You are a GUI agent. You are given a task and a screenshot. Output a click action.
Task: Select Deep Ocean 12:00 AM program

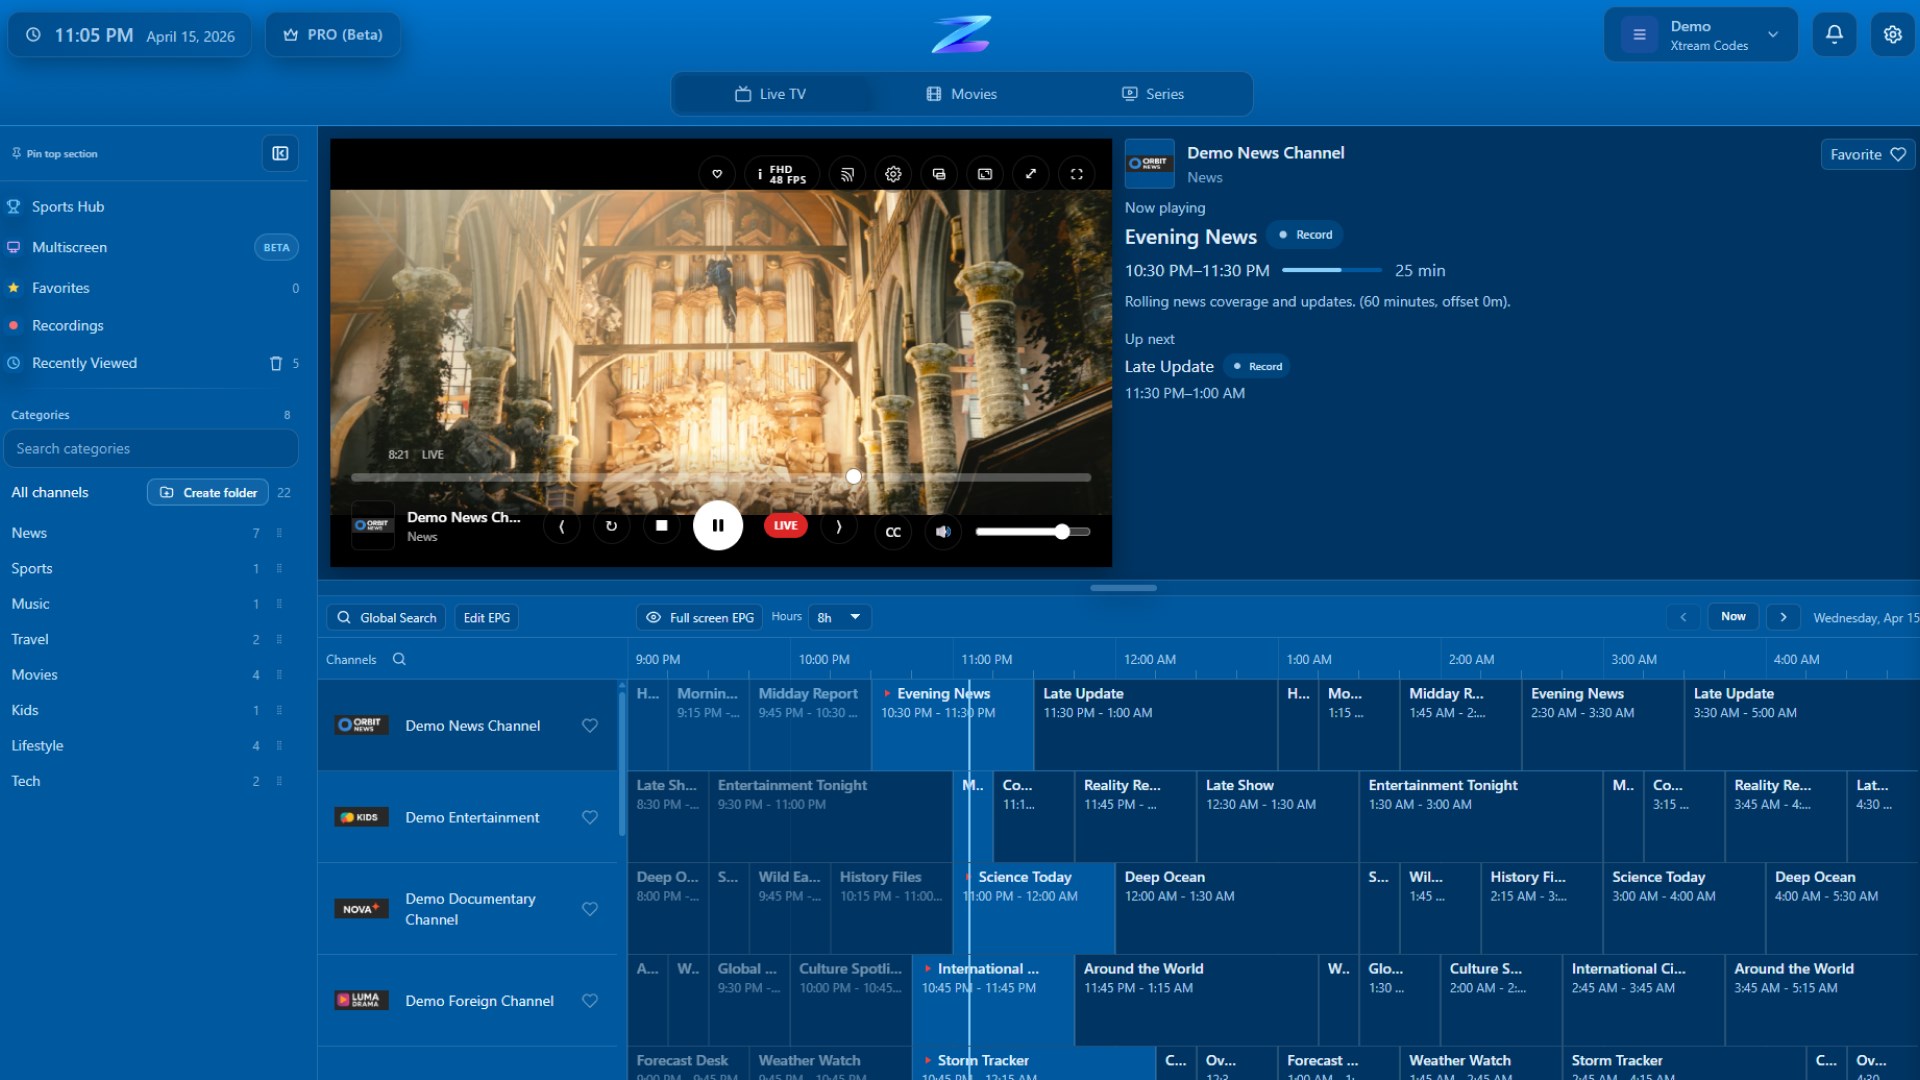click(x=1236, y=908)
